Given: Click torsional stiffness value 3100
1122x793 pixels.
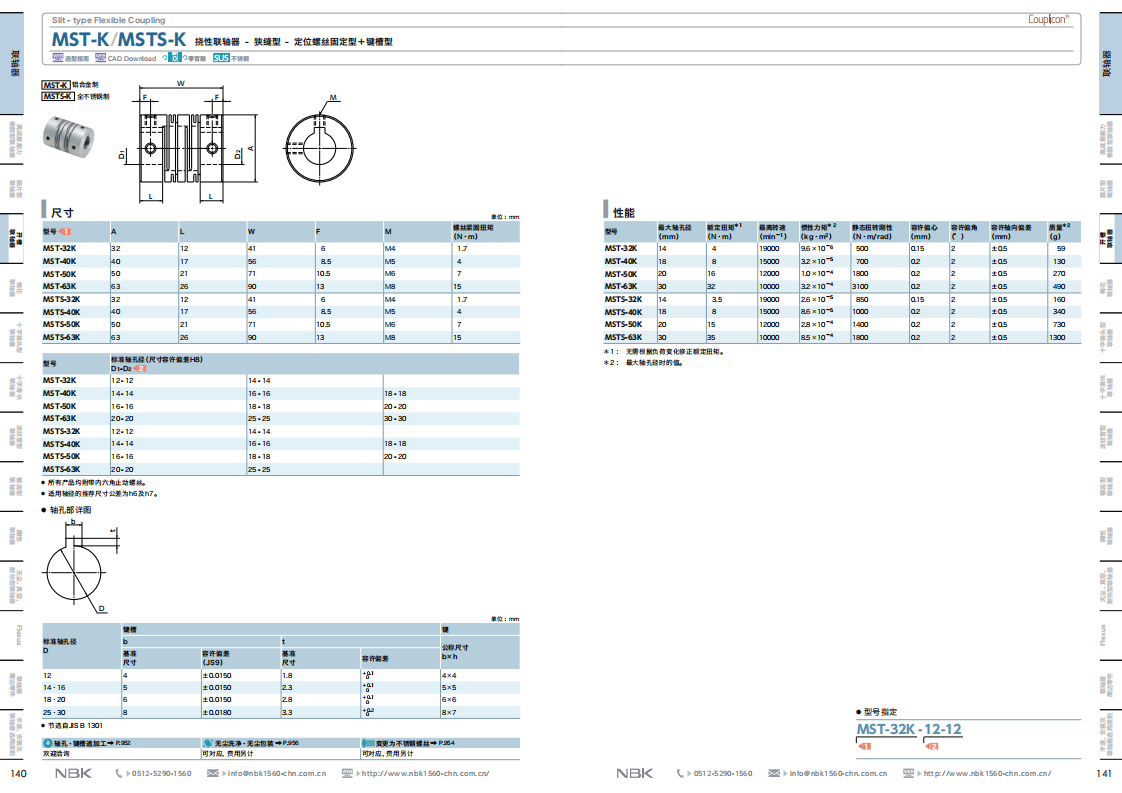Looking at the screenshot, I should [860, 286].
